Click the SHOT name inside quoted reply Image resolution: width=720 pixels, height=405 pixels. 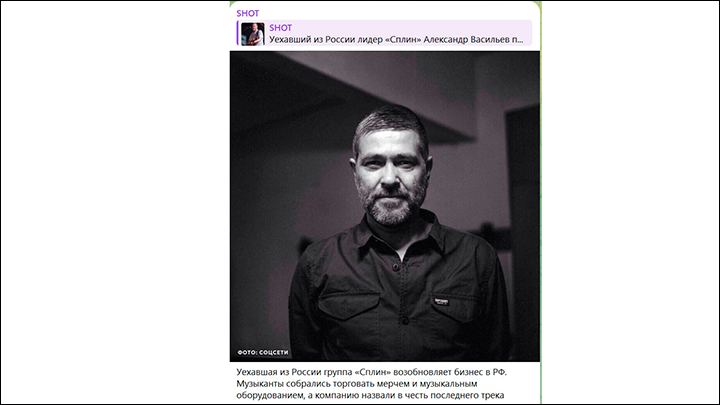pos(280,28)
